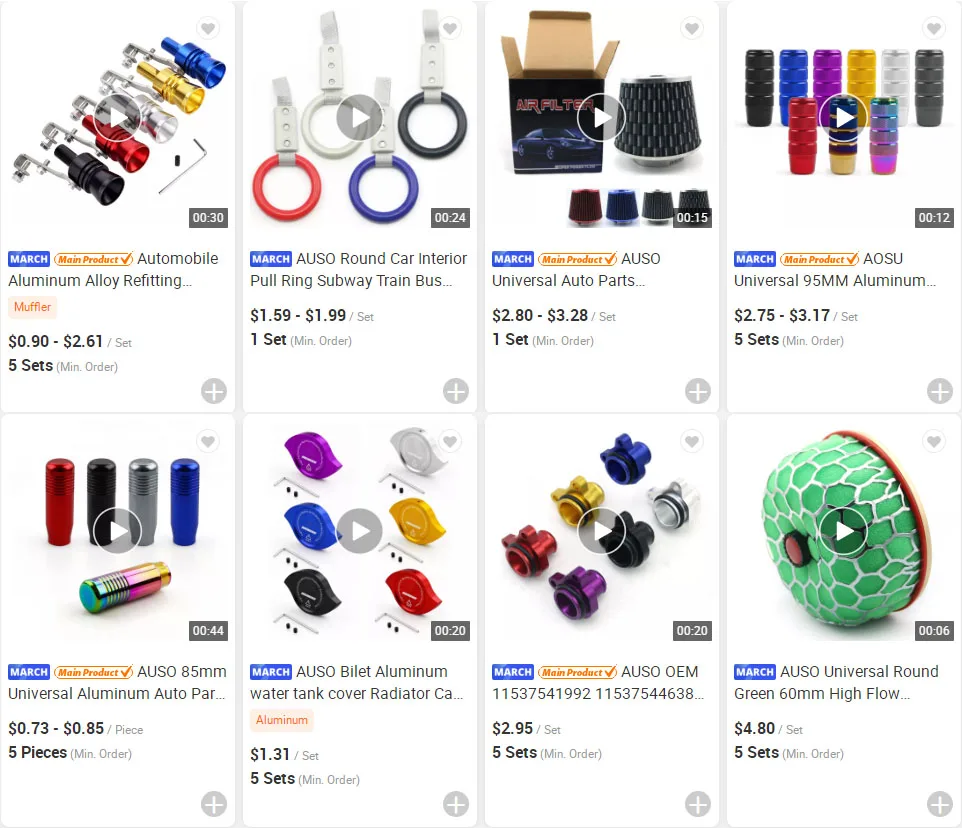Screen dimensions: 962x828
Task: Click plus icon on AUSO OEM 11537541992 card
Action: (x=698, y=804)
